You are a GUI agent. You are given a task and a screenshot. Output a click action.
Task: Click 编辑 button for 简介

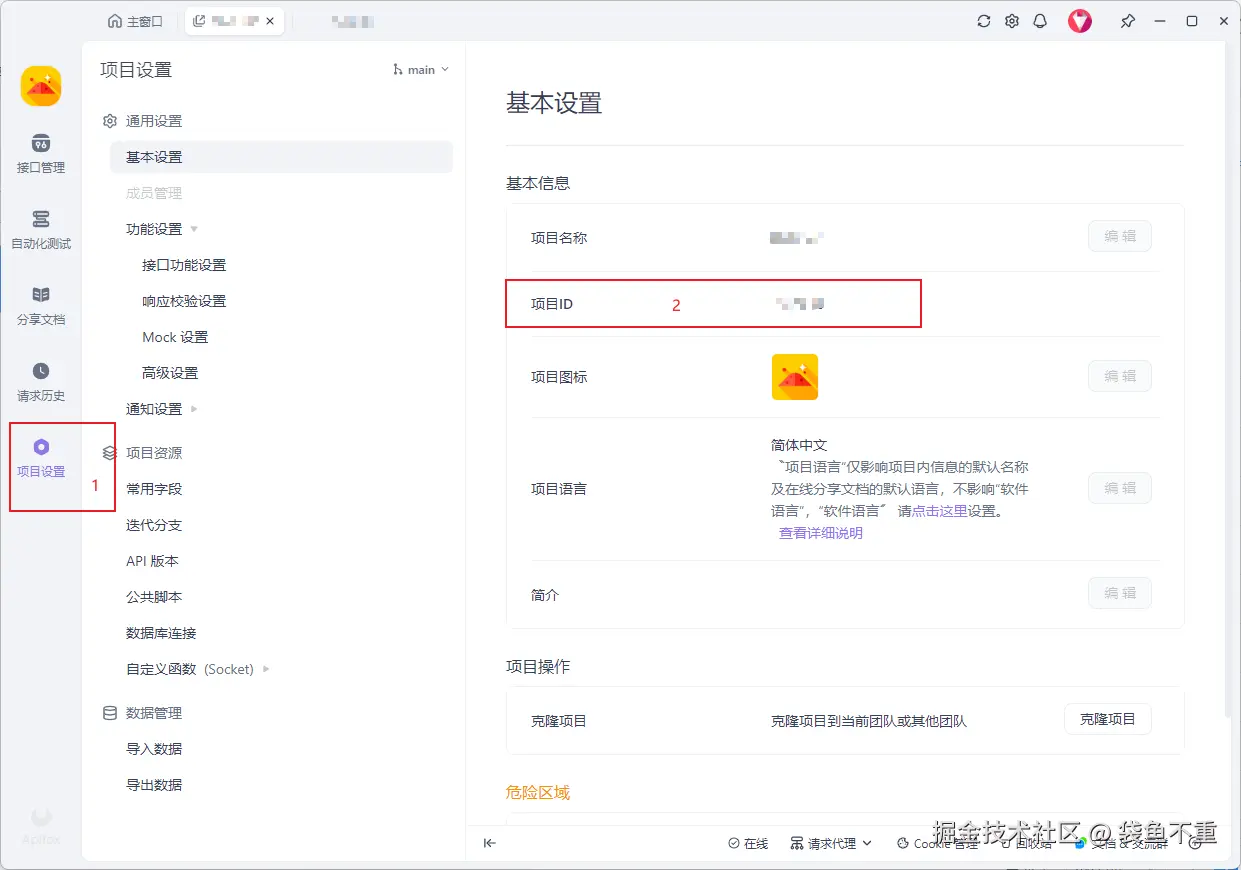(1120, 593)
